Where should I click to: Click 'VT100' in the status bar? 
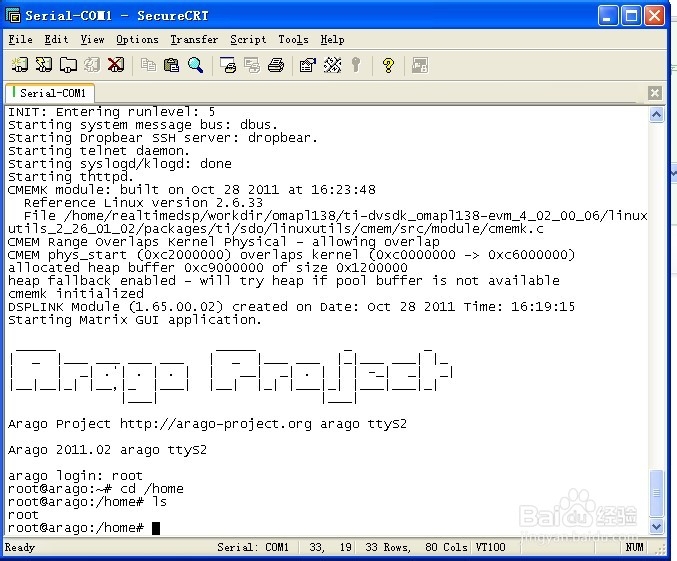tap(490, 547)
